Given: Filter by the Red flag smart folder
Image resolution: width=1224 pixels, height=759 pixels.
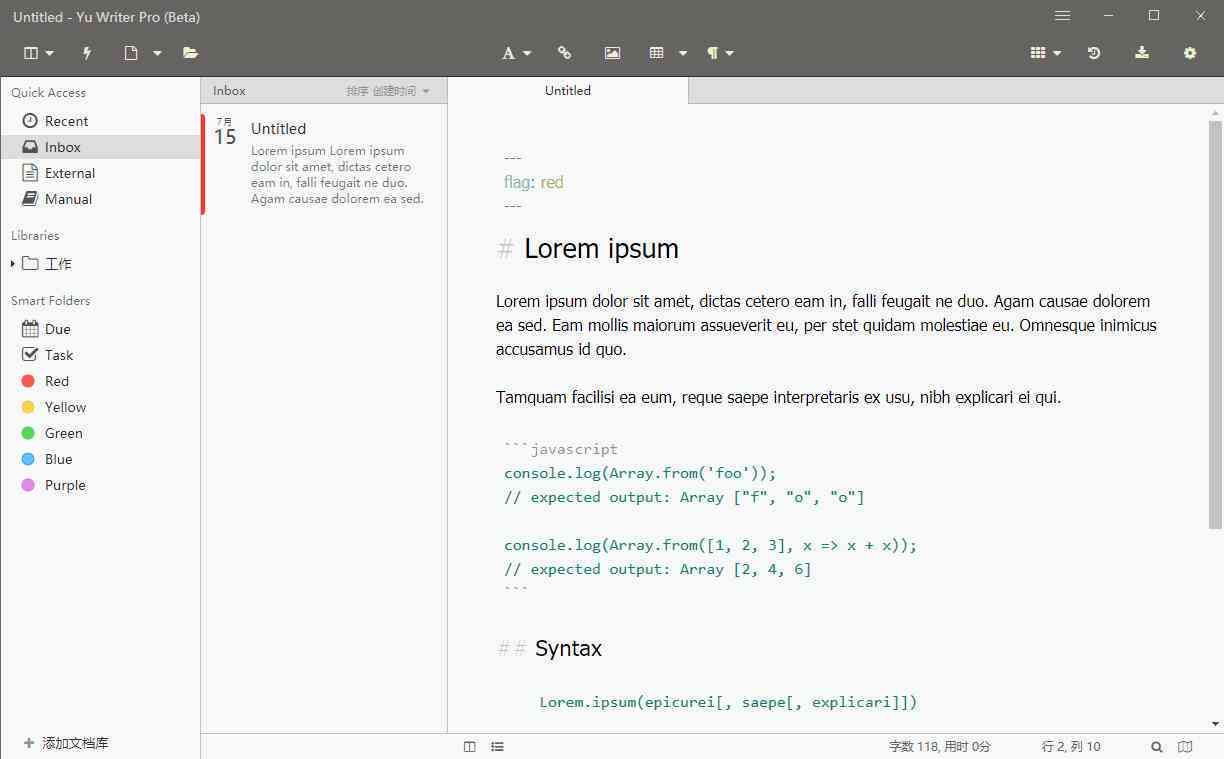Looking at the screenshot, I should 100,381.
